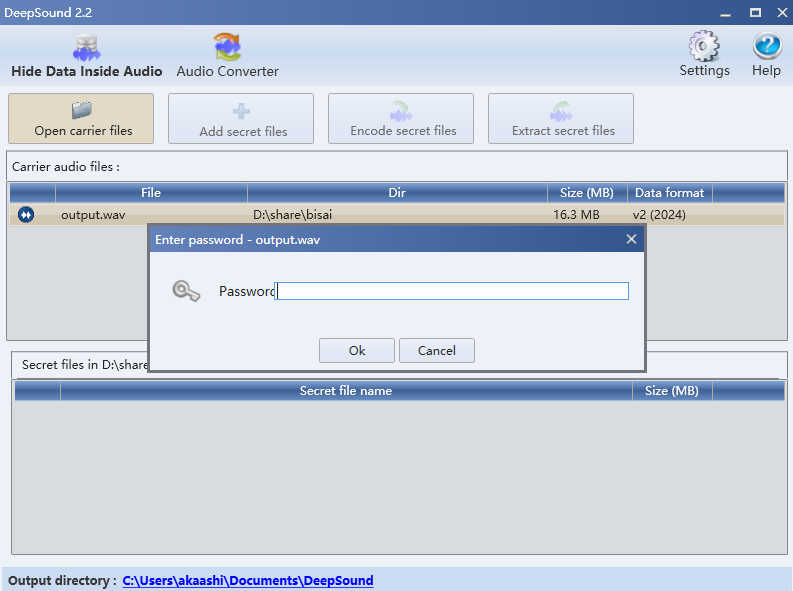
Task: Click the 16.3 MB size cell
Action: 576,215
